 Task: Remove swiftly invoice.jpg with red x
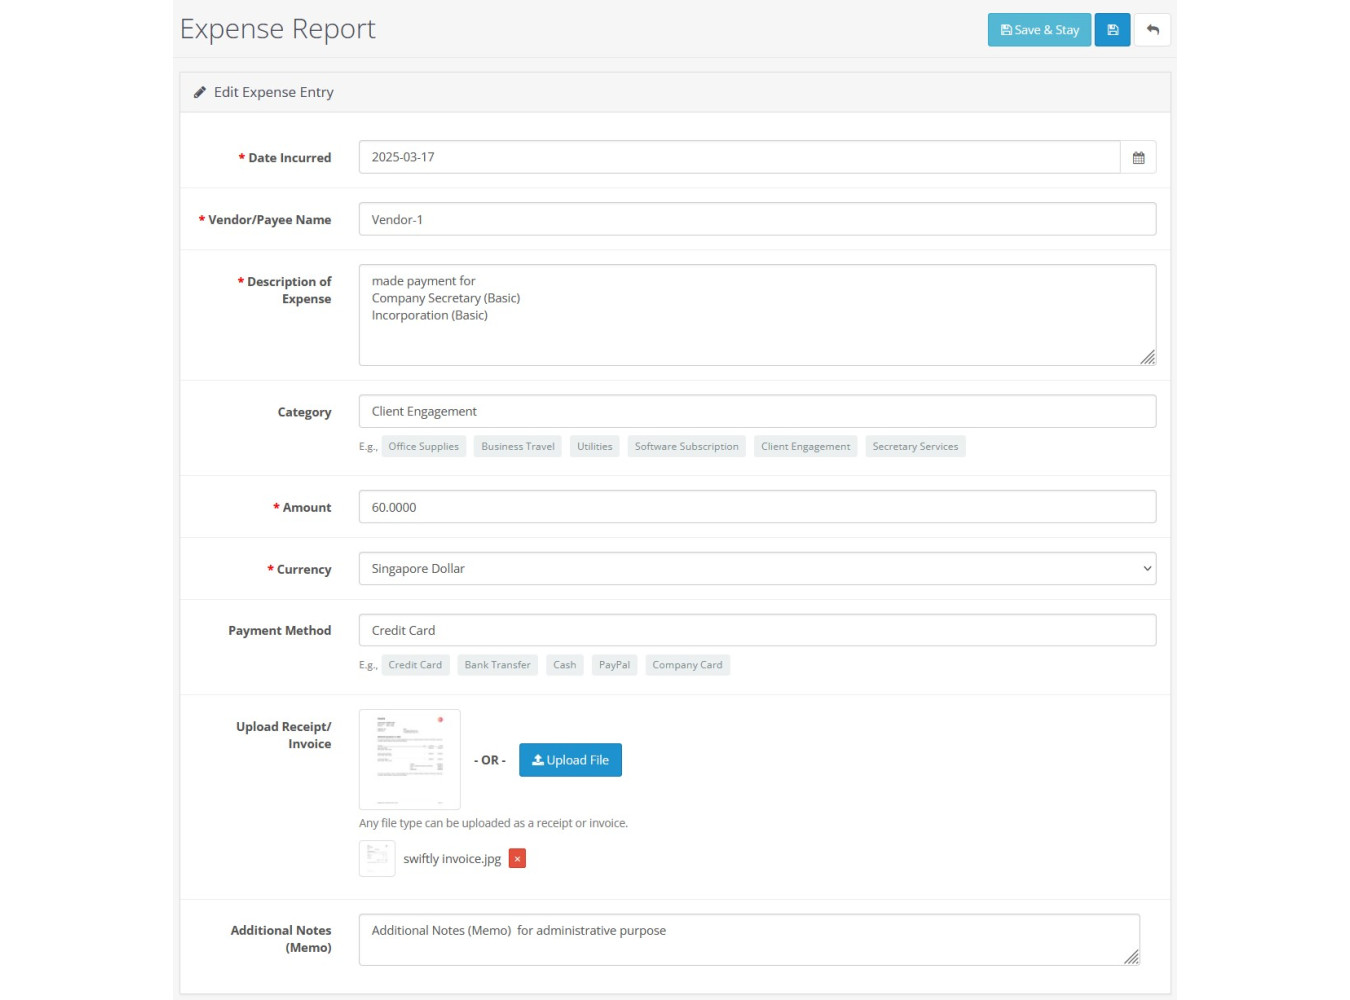click(517, 859)
